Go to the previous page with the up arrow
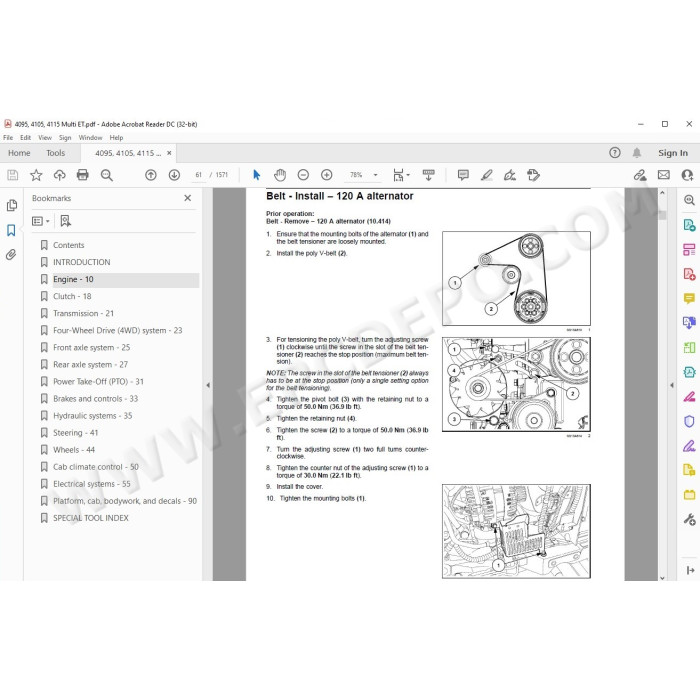The image size is (700, 700). [151, 175]
